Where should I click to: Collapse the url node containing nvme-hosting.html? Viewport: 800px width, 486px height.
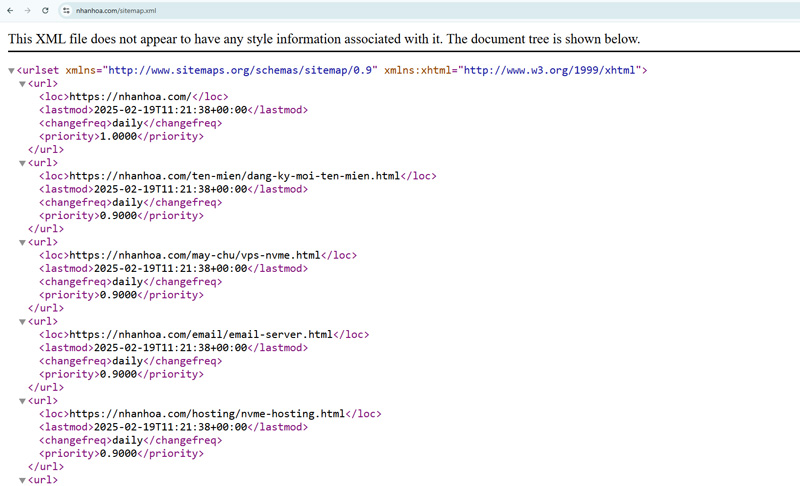pyautogui.click(x=22, y=401)
